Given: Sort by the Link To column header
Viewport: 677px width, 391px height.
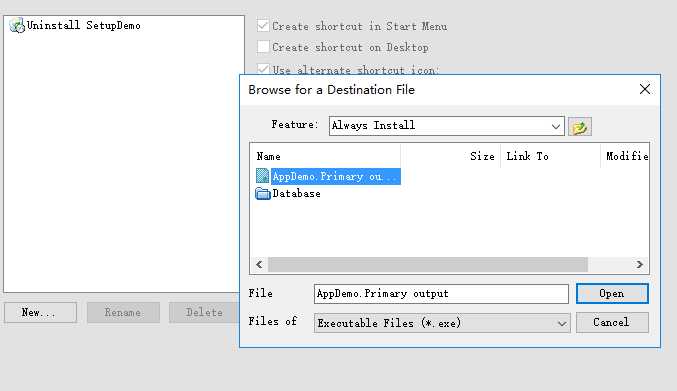Looking at the screenshot, I should point(550,156).
